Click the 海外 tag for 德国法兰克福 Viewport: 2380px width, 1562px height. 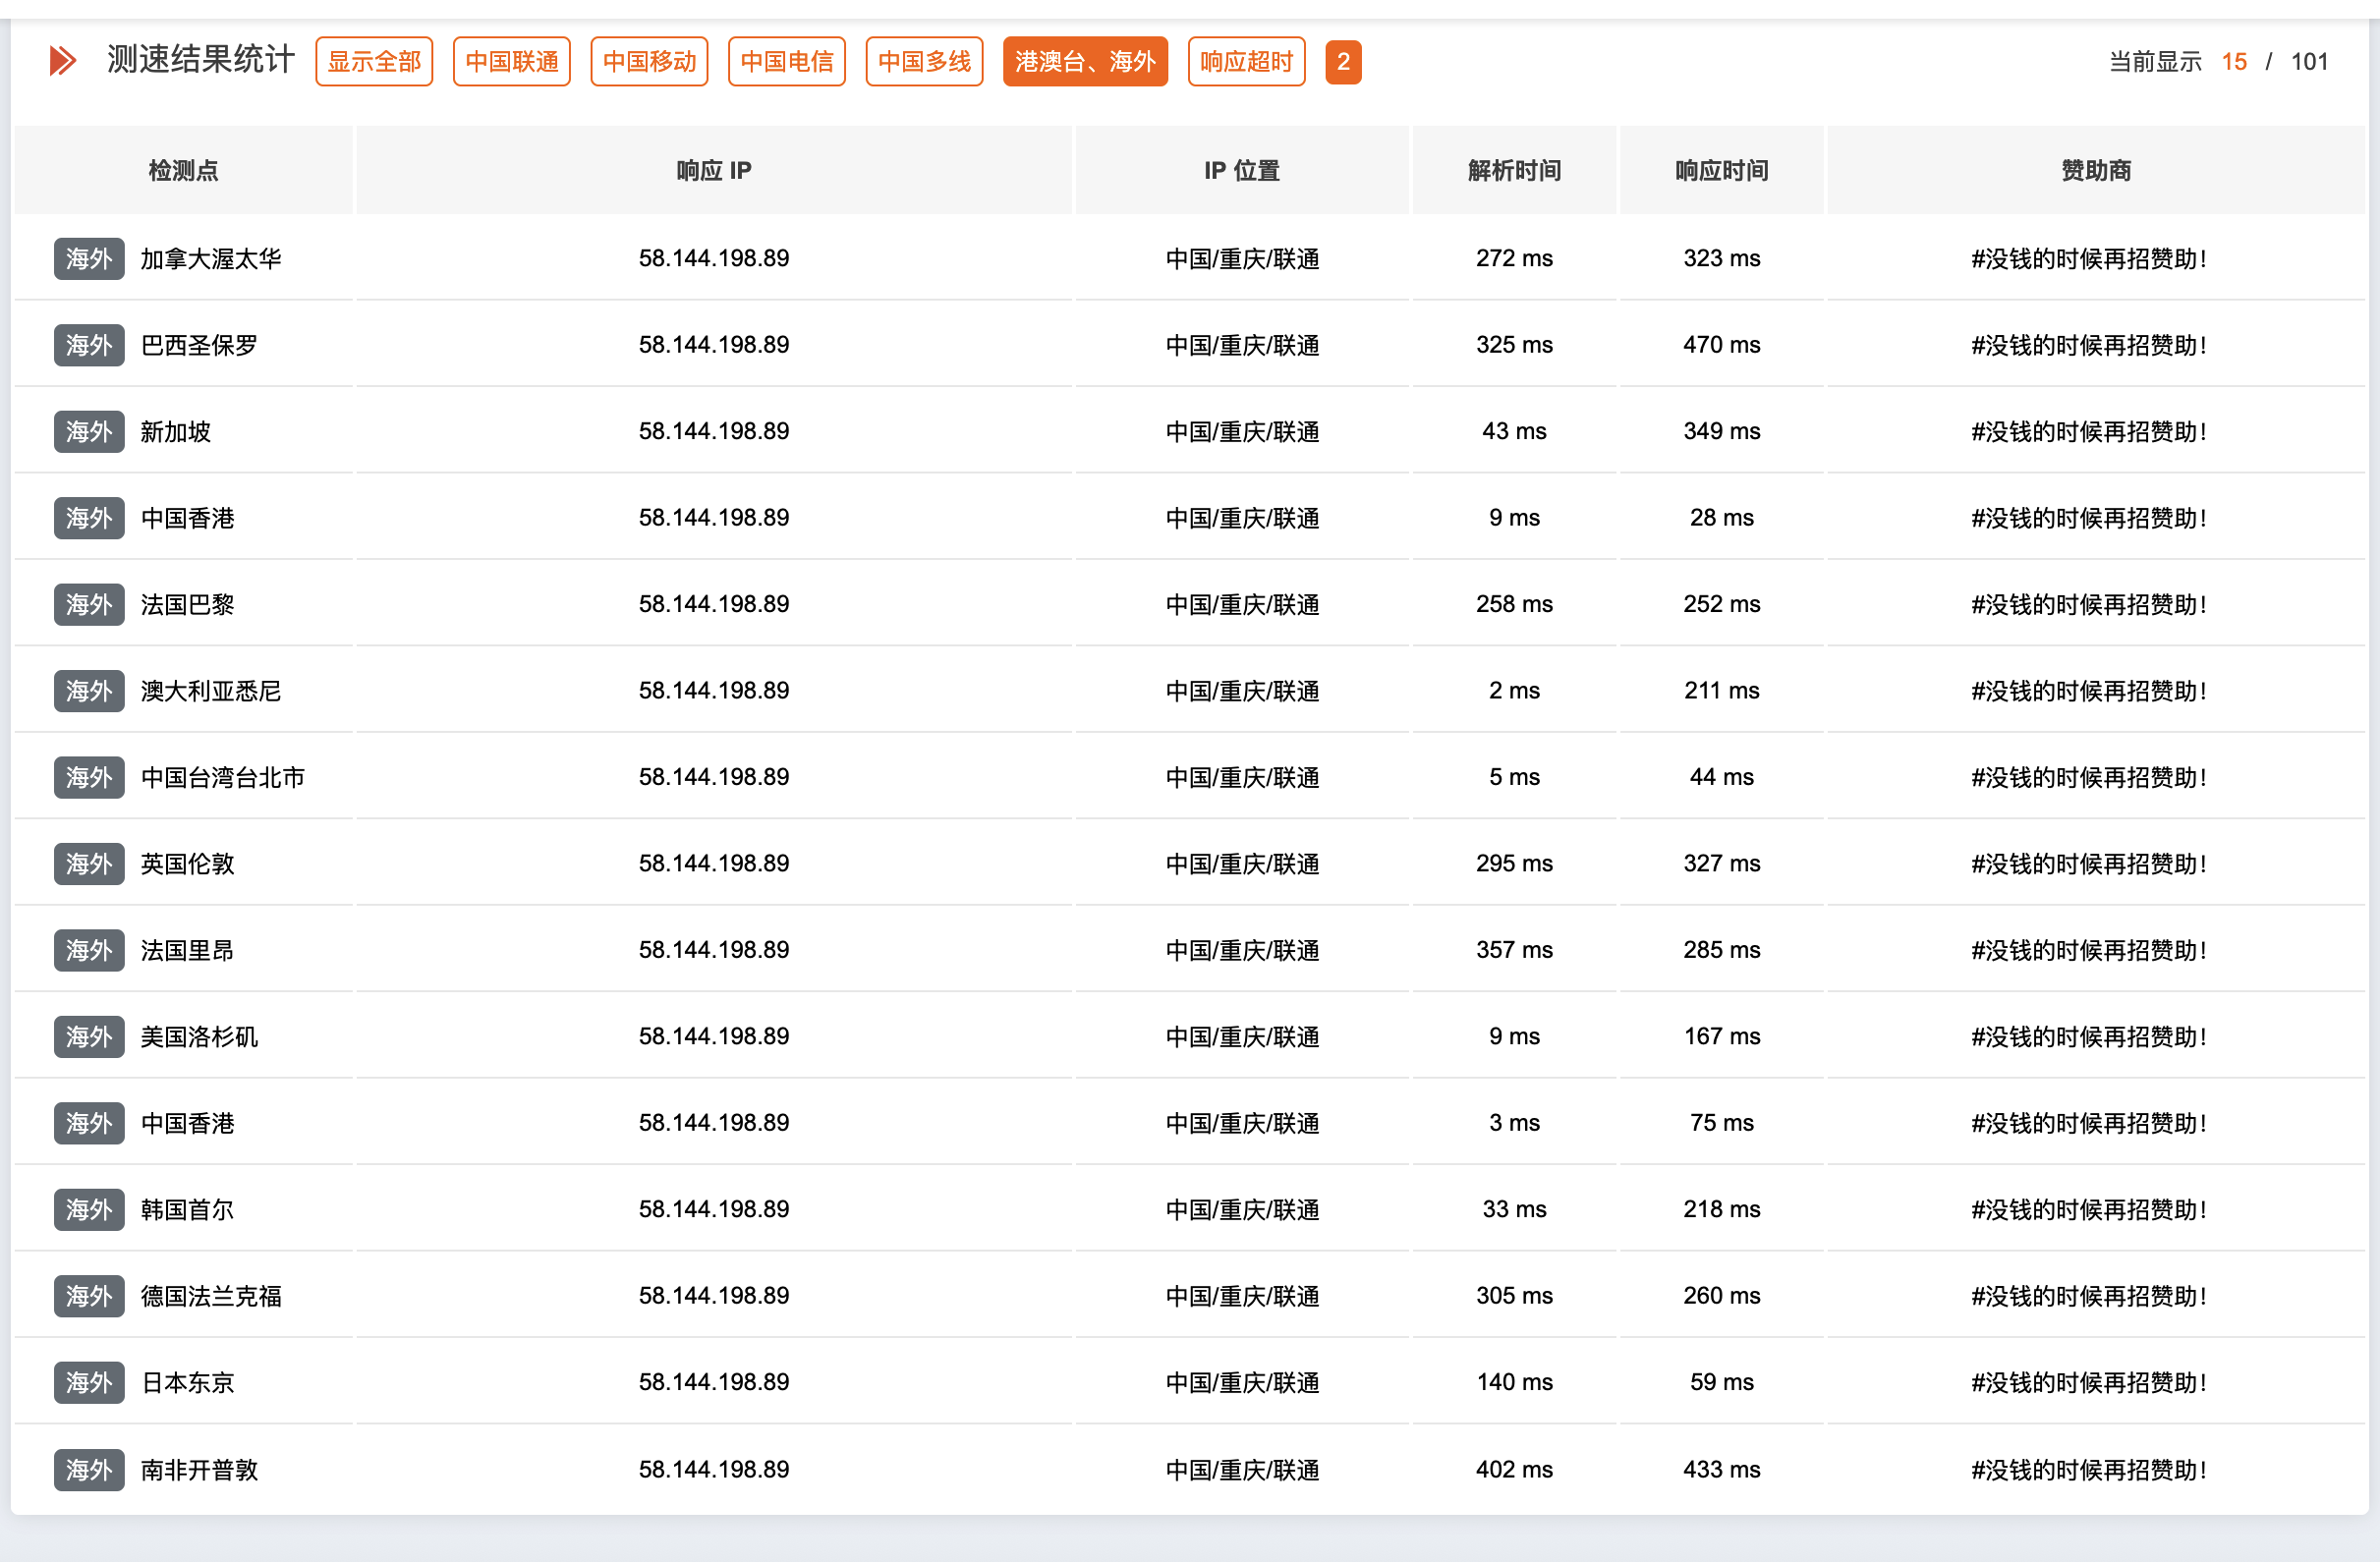pyautogui.click(x=89, y=1296)
